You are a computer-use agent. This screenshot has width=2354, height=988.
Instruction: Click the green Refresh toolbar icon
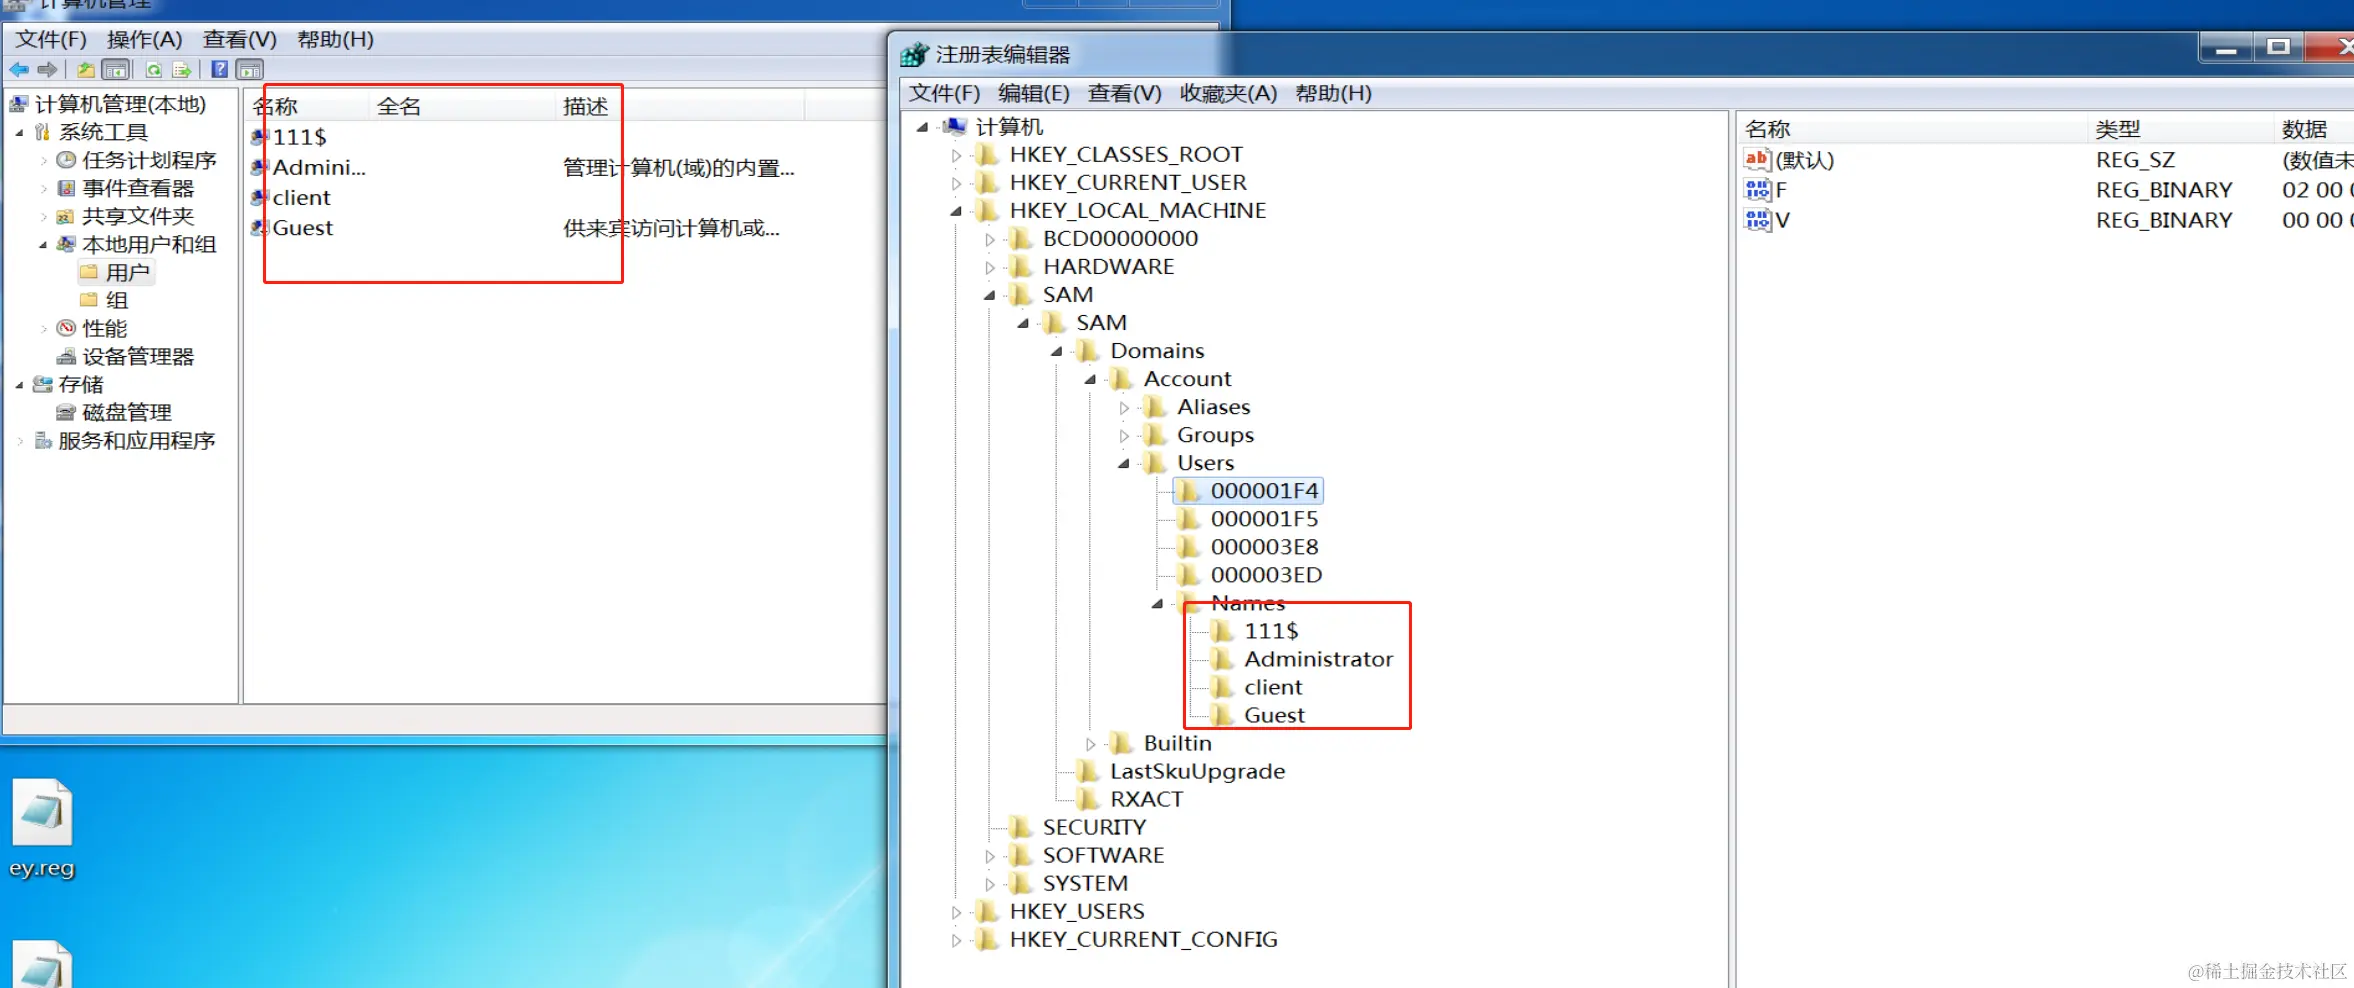[153, 70]
